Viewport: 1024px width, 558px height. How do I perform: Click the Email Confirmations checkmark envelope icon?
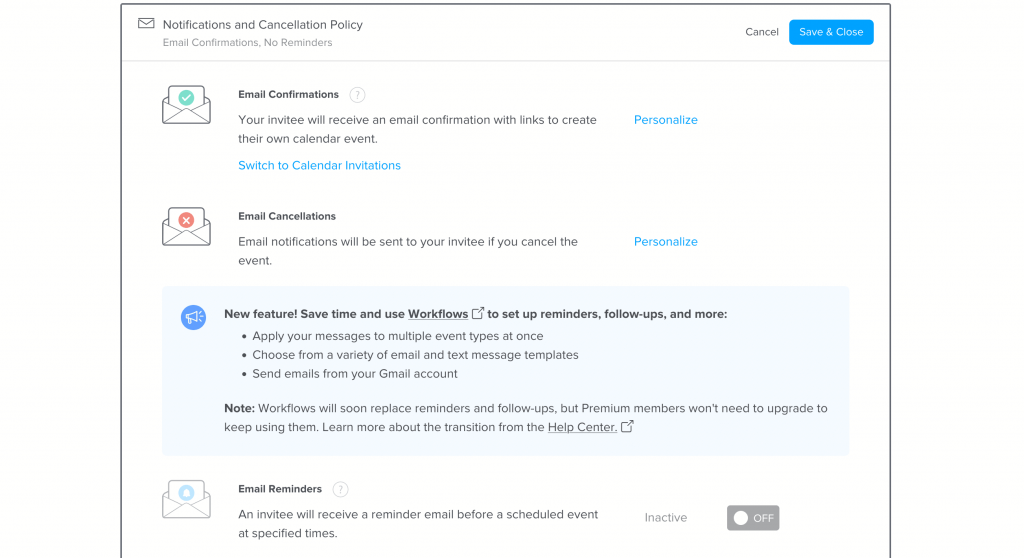tap(186, 104)
